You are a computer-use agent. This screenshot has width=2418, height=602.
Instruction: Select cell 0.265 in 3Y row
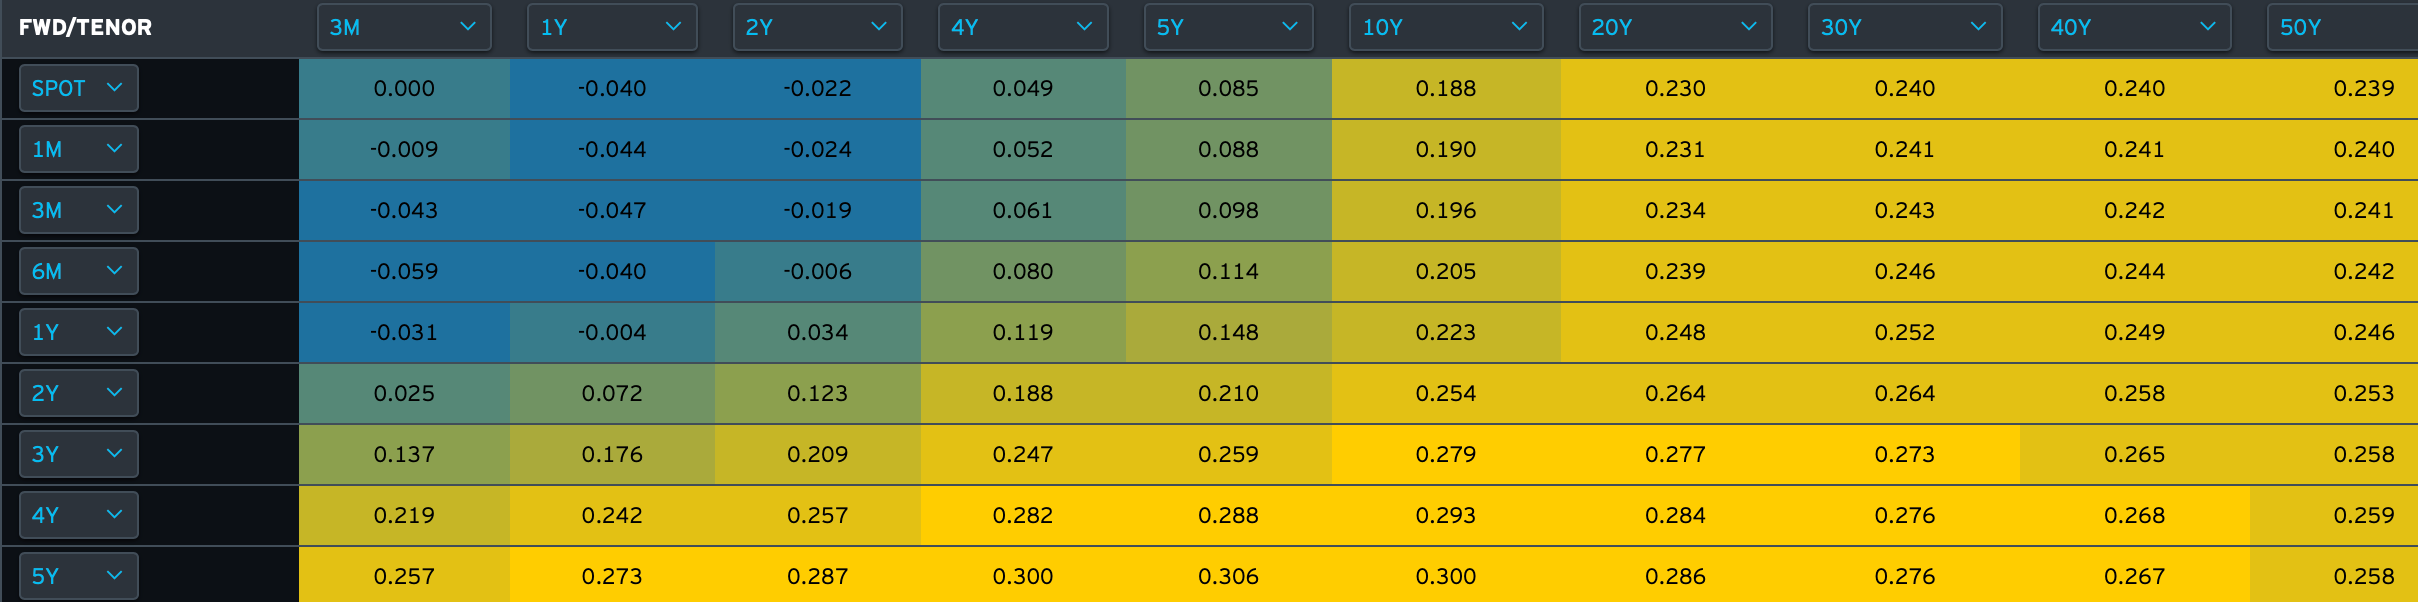[x=2134, y=454]
